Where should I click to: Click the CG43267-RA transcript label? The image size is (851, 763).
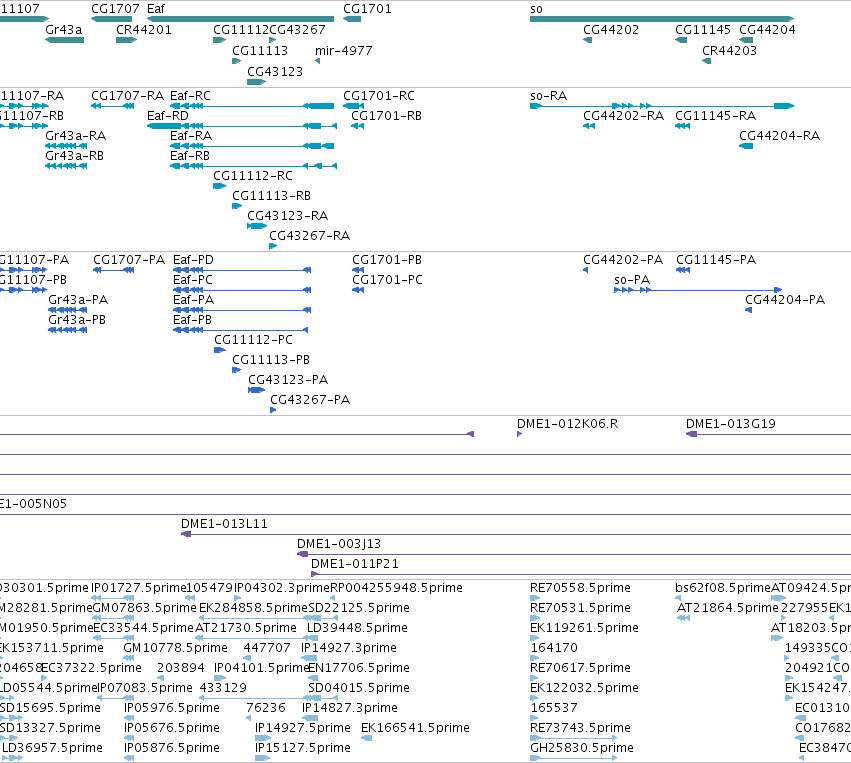click(x=310, y=236)
